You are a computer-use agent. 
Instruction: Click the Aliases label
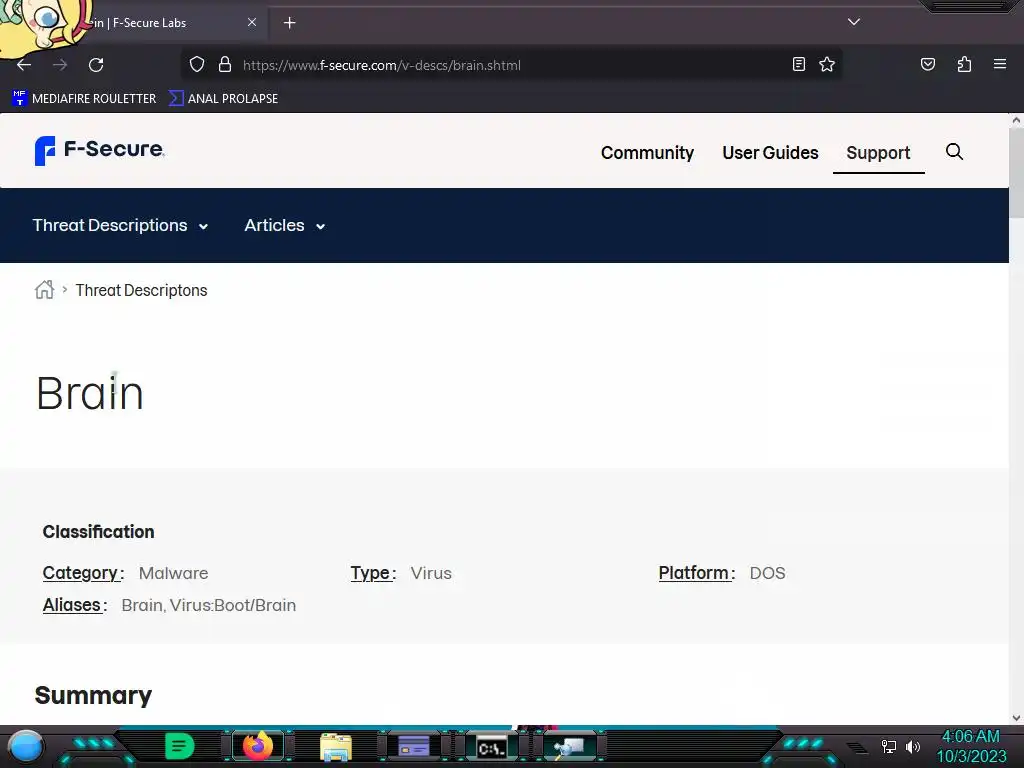(x=74, y=605)
